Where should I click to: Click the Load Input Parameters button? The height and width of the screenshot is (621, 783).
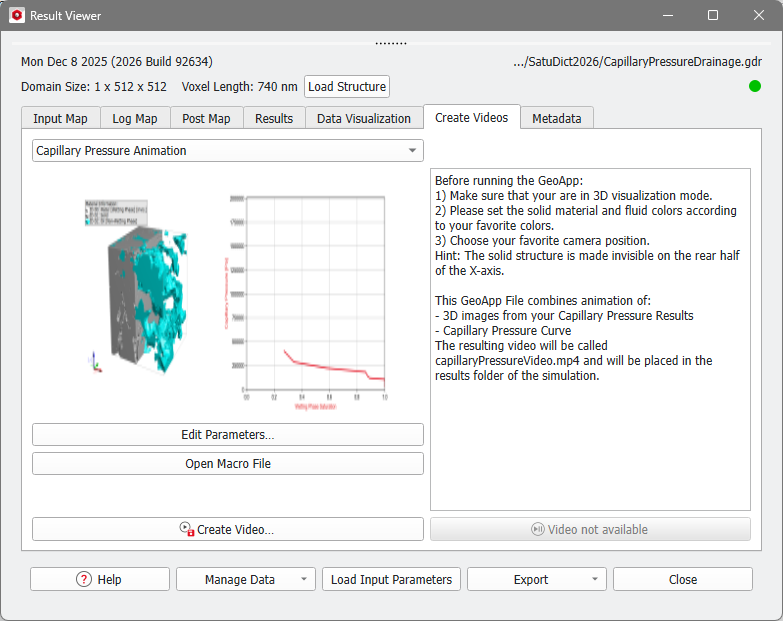[x=391, y=580]
